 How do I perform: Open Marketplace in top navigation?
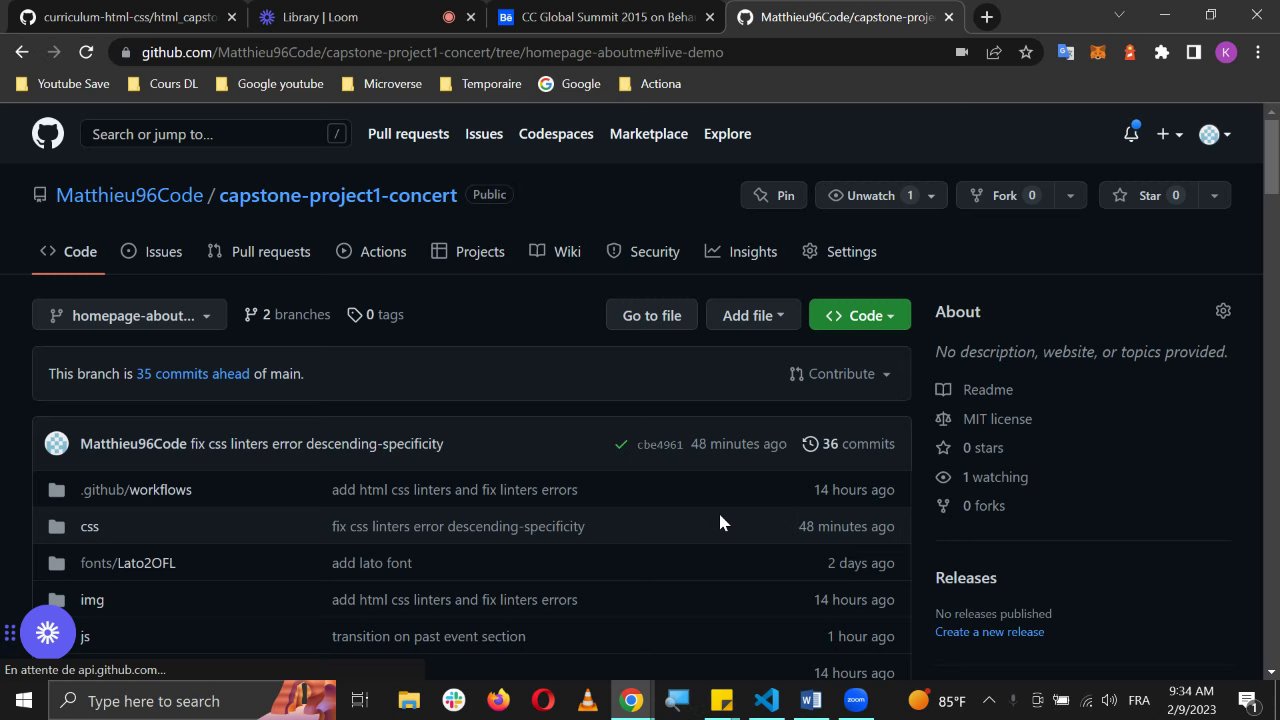(649, 134)
